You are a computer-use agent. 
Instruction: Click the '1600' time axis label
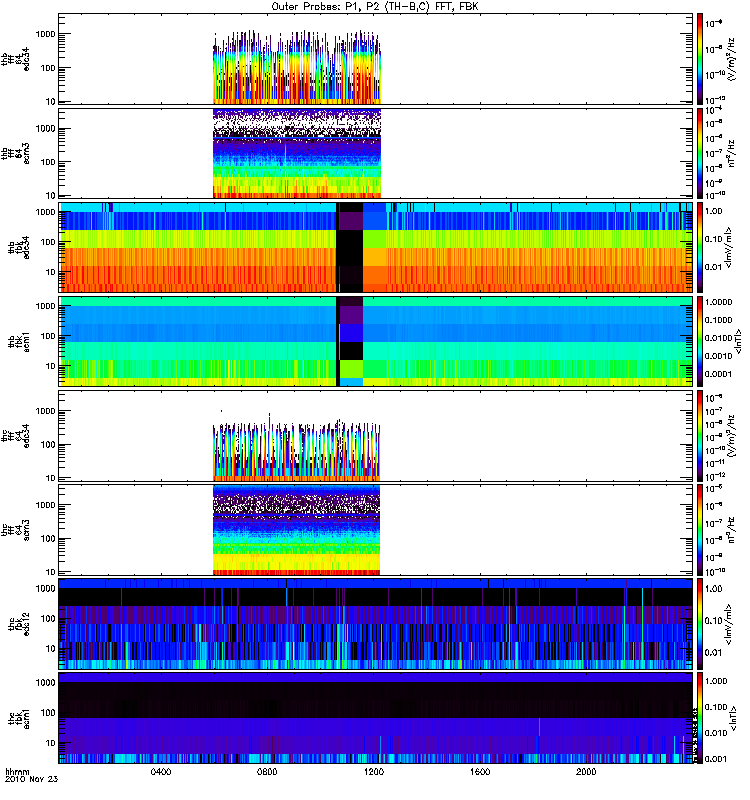[480, 771]
